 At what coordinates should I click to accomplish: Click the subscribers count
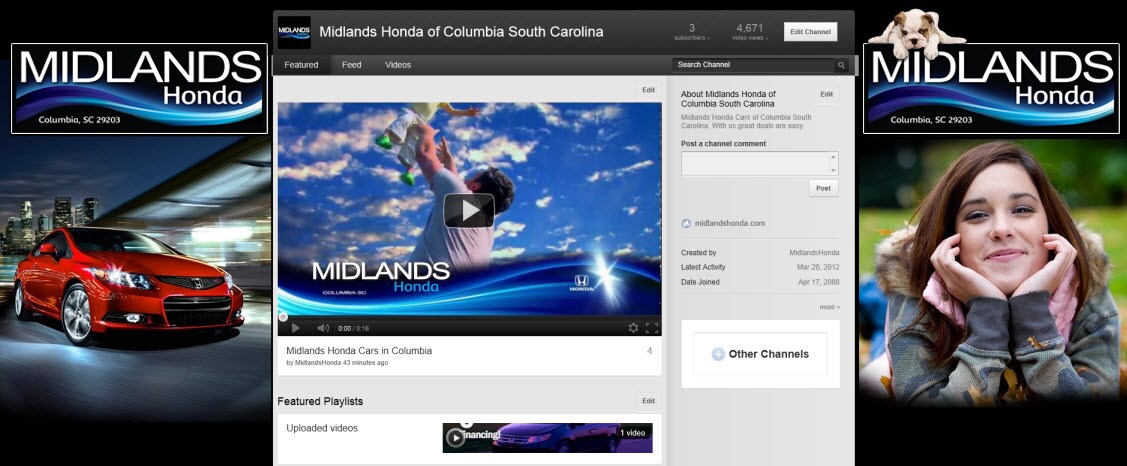click(691, 32)
